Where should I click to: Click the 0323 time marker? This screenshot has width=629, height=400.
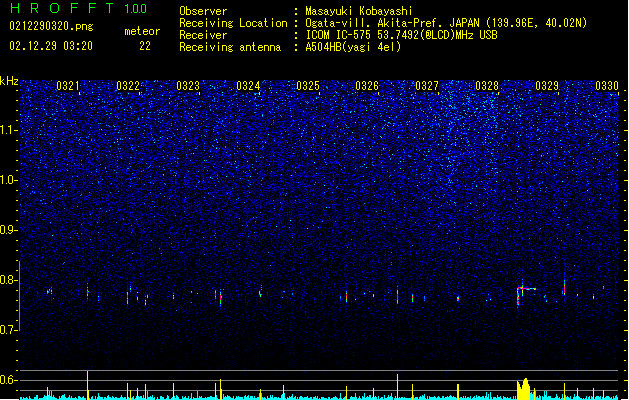(x=188, y=86)
